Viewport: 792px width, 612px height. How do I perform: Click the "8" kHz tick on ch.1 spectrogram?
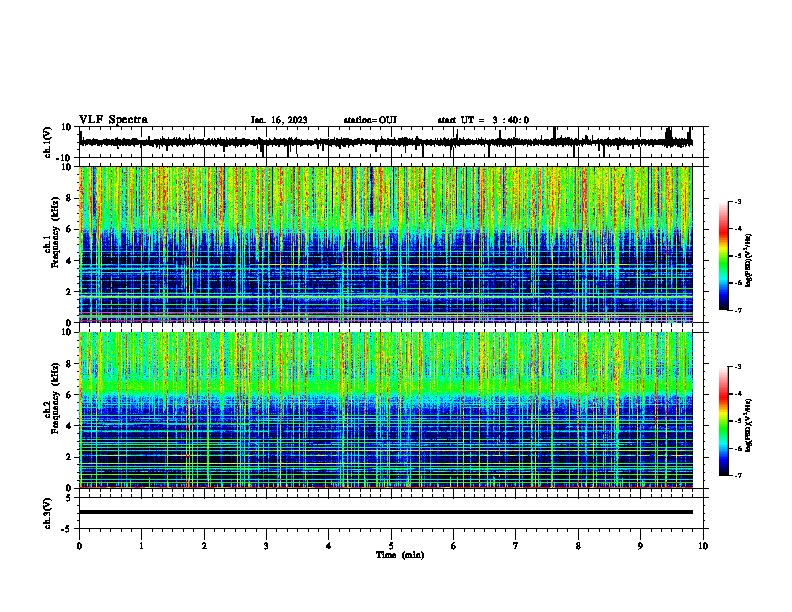coord(69,198)
